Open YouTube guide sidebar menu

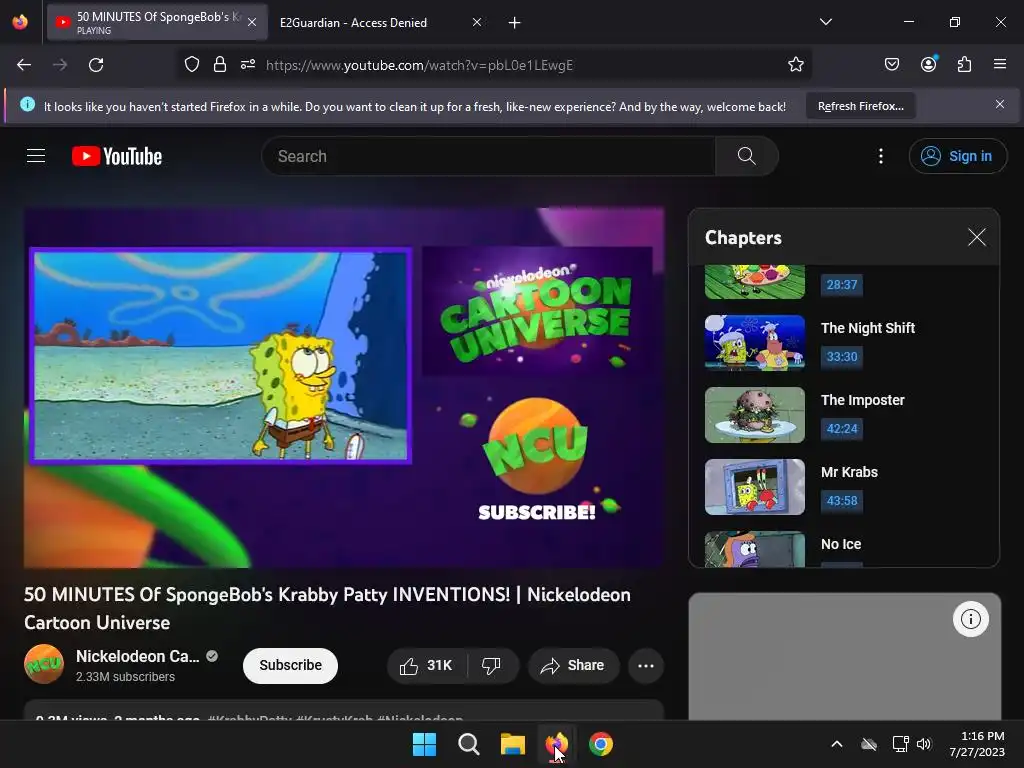[x=36, y=156]
